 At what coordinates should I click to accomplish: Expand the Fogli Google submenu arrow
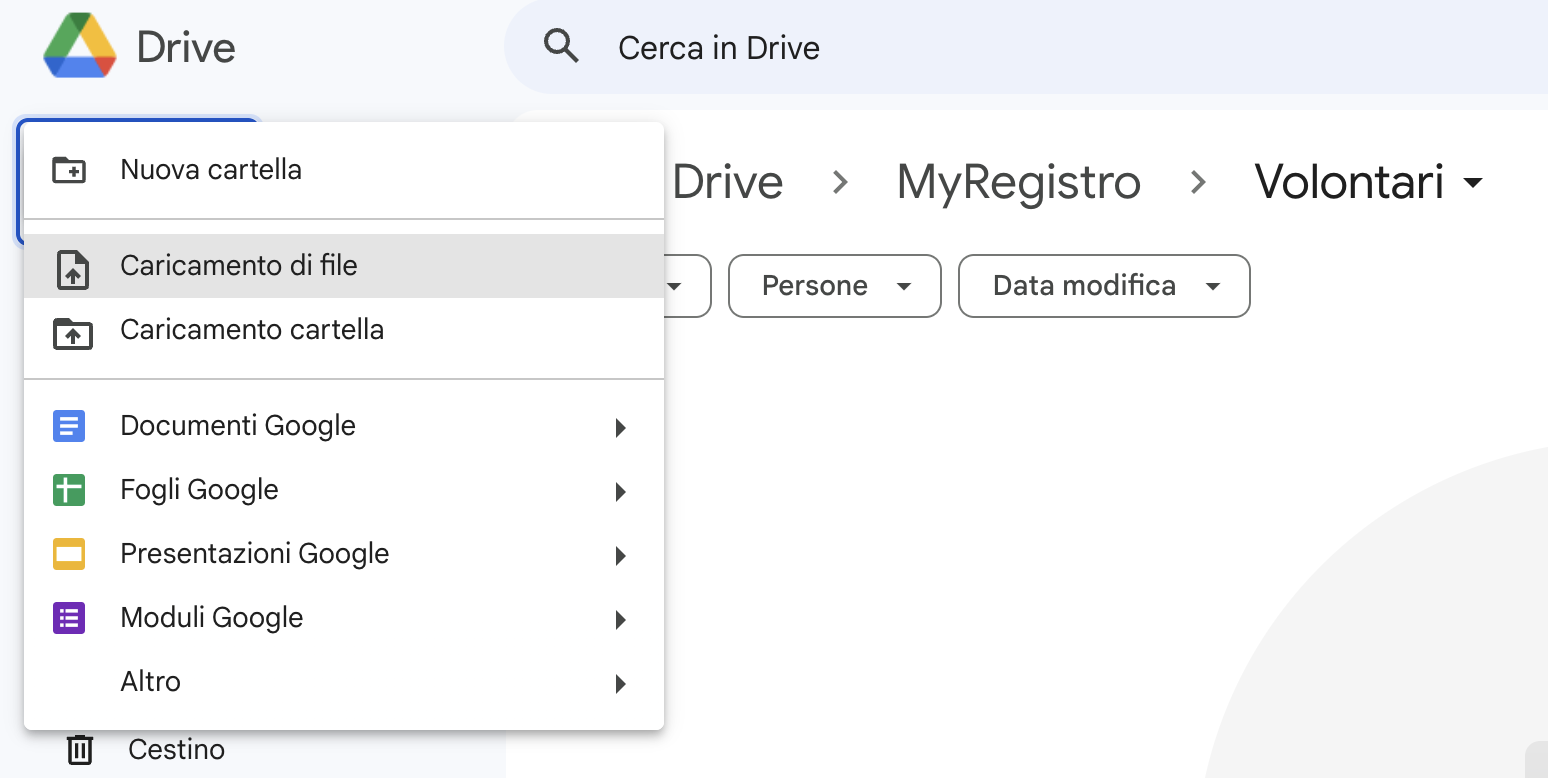(x=621, y=492)
